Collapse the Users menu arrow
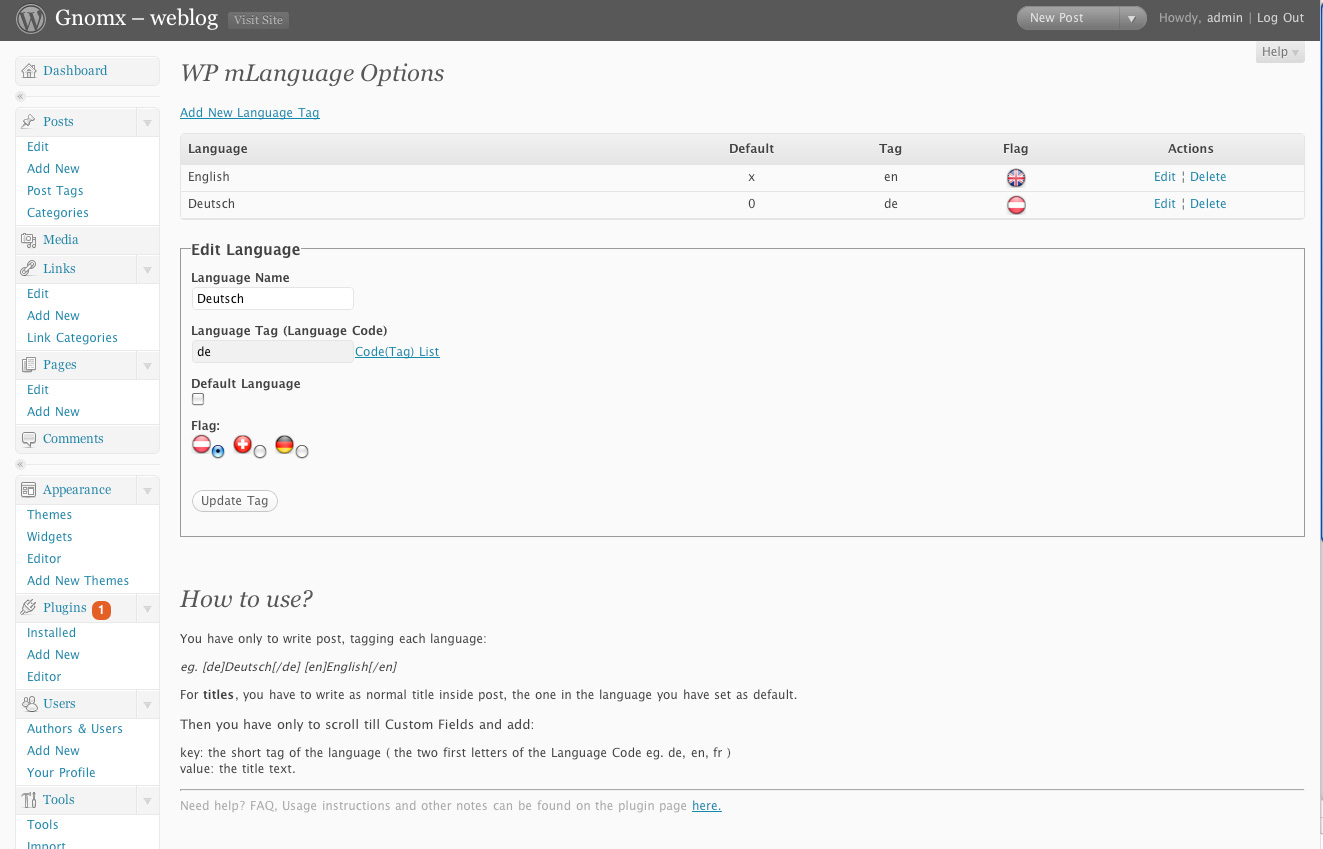The height and width of the screenshot is (849, 1323). coord(147,705)
